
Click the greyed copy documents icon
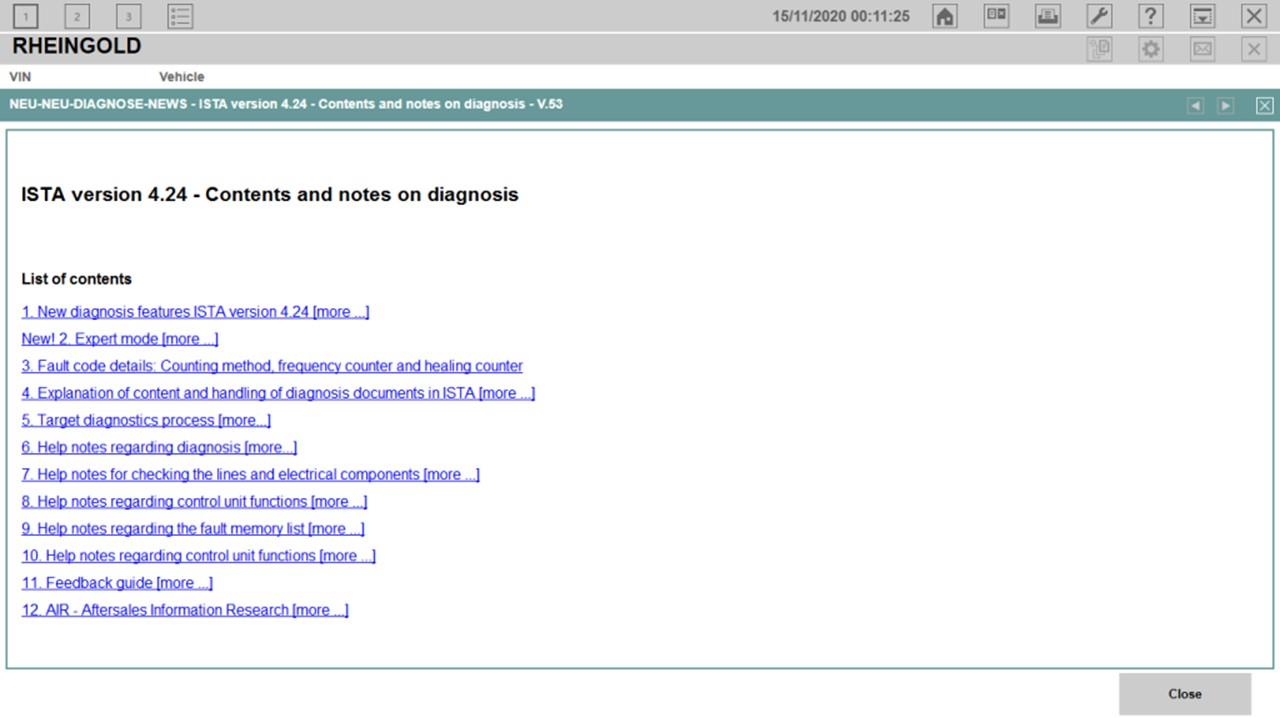tap(1099, 48)
